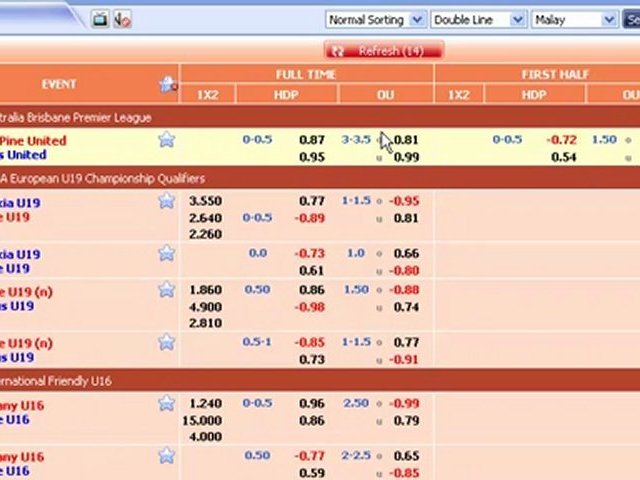Click star for U16 match with -0.77 odds
This screenshot has width=640, height=480.
166,456
